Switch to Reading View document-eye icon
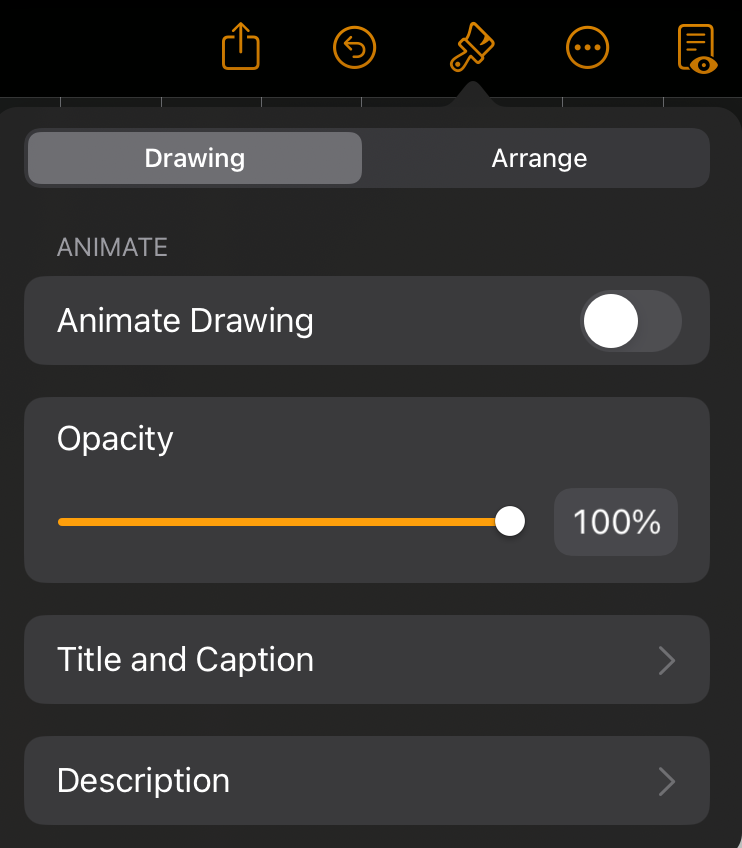The image size is (742, 848). coord(698,48)
